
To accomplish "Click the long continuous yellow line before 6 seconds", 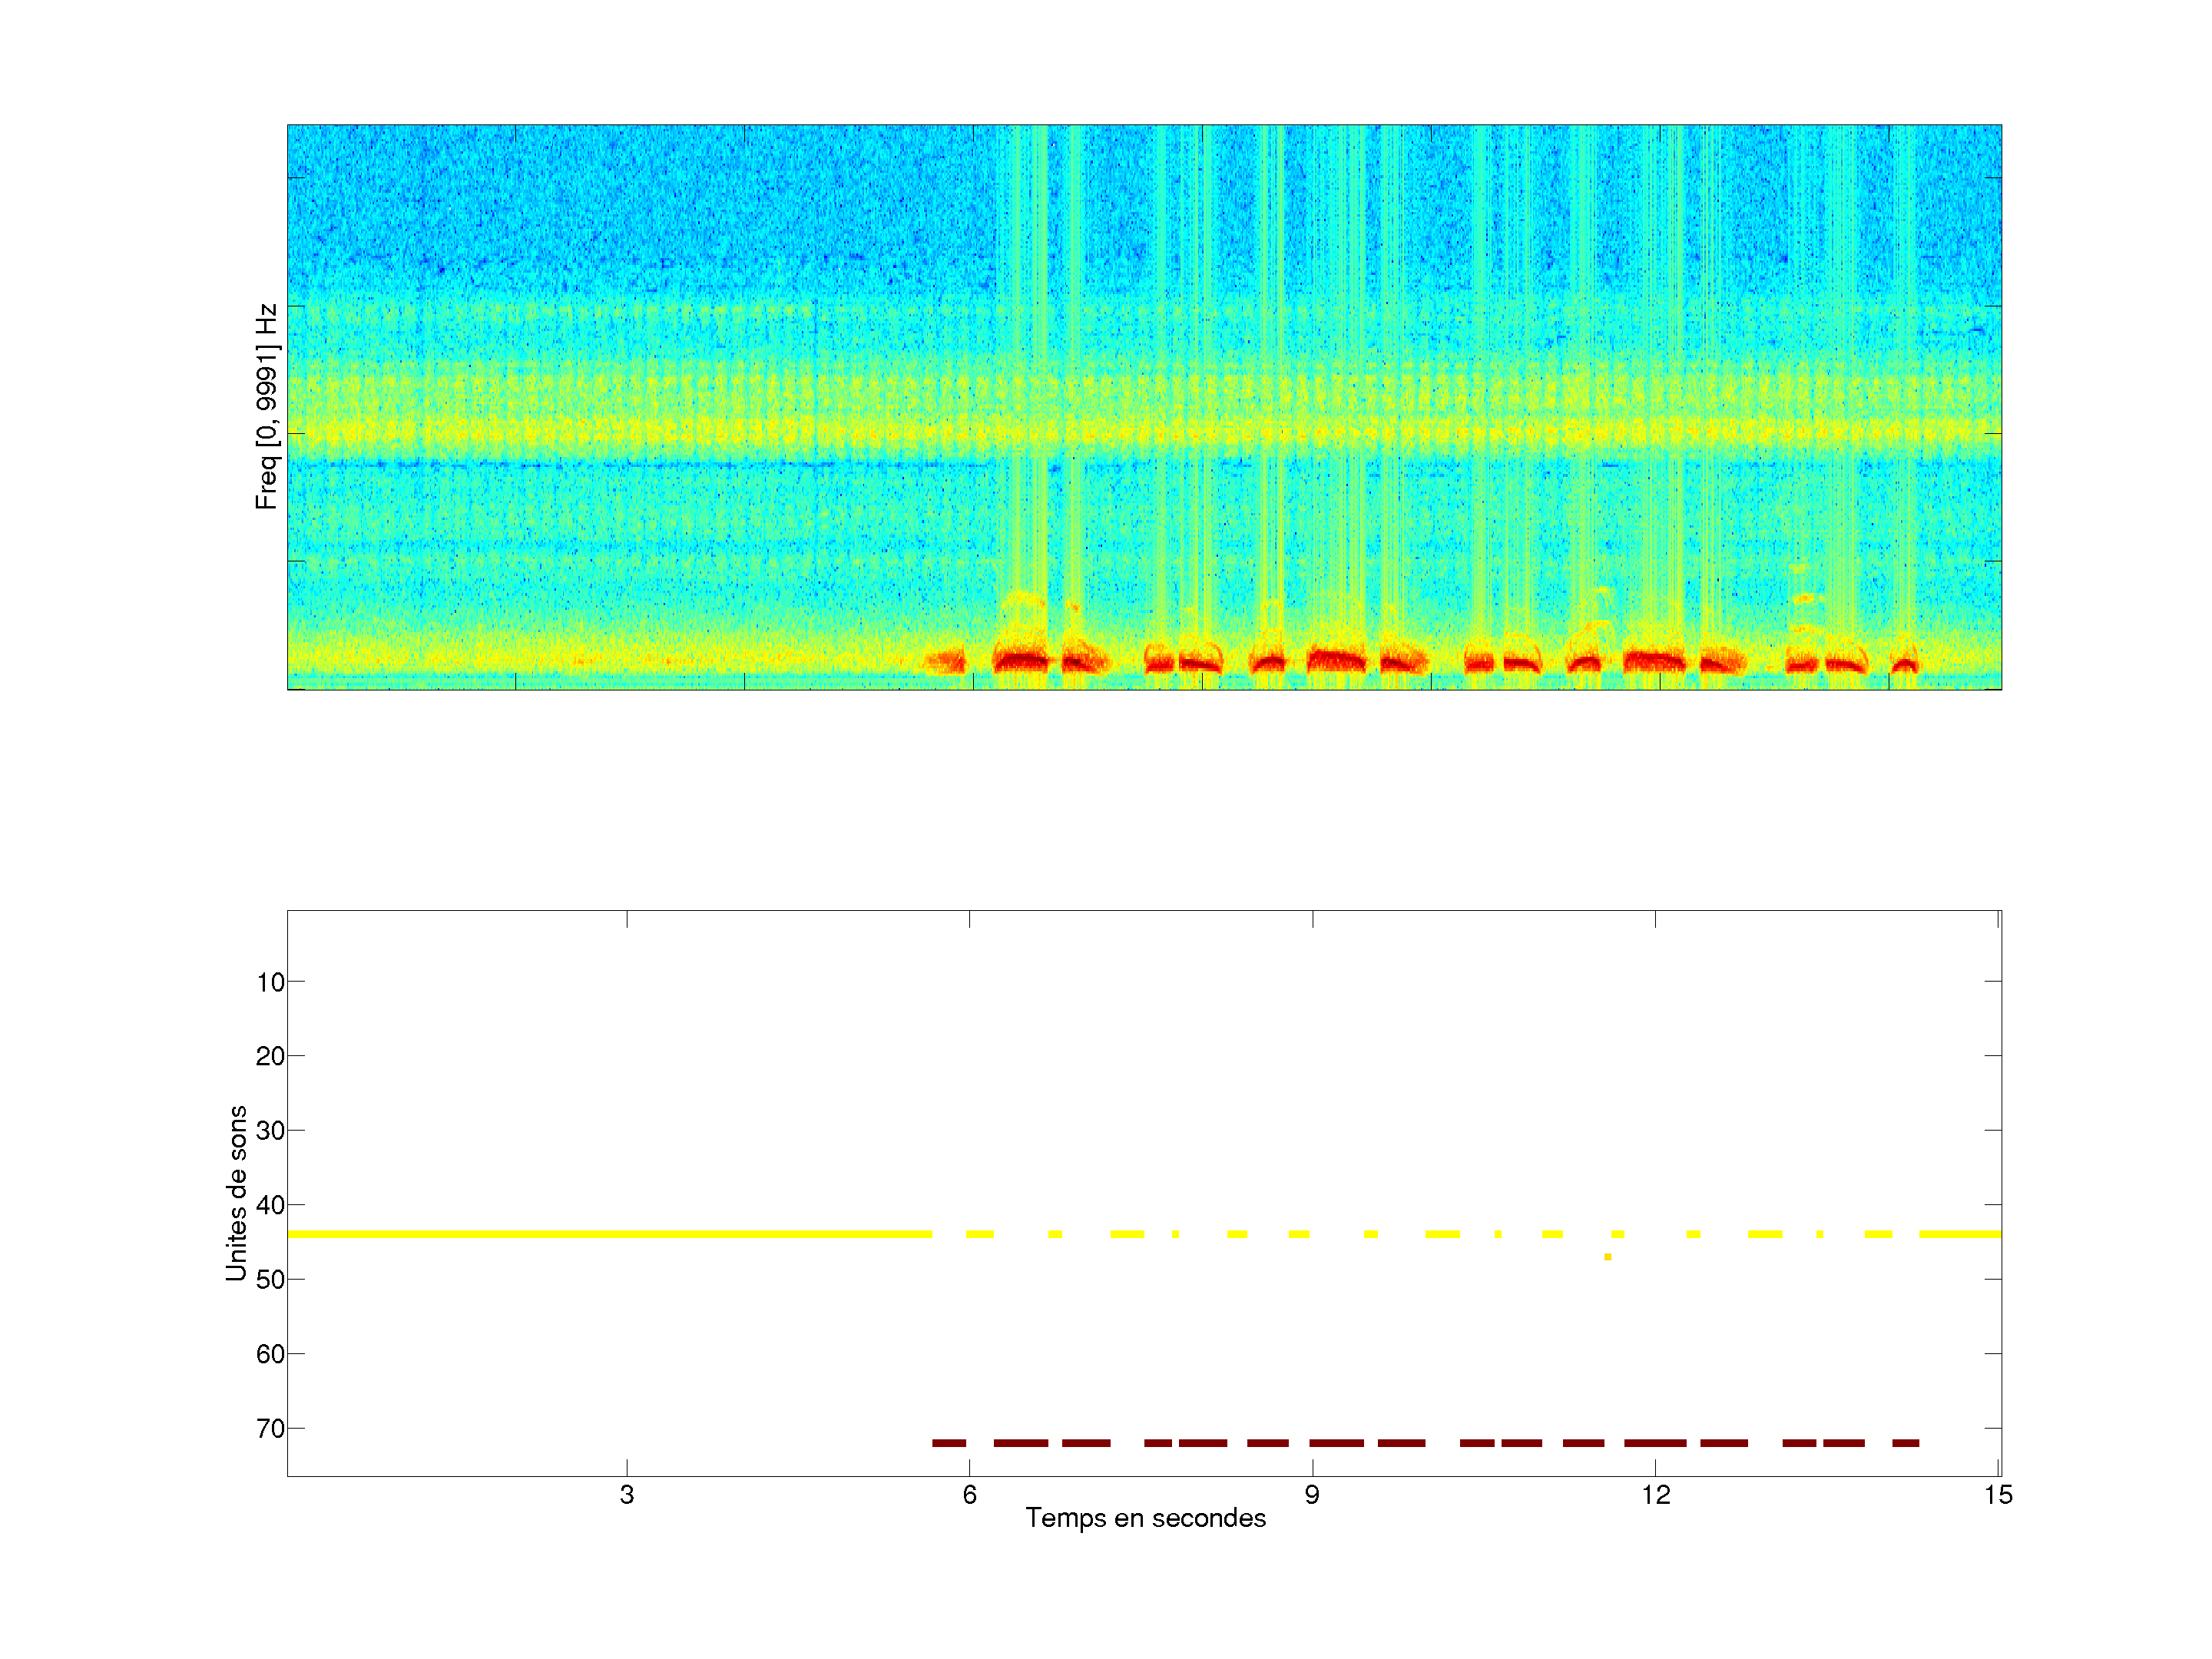I will 610,1234.
